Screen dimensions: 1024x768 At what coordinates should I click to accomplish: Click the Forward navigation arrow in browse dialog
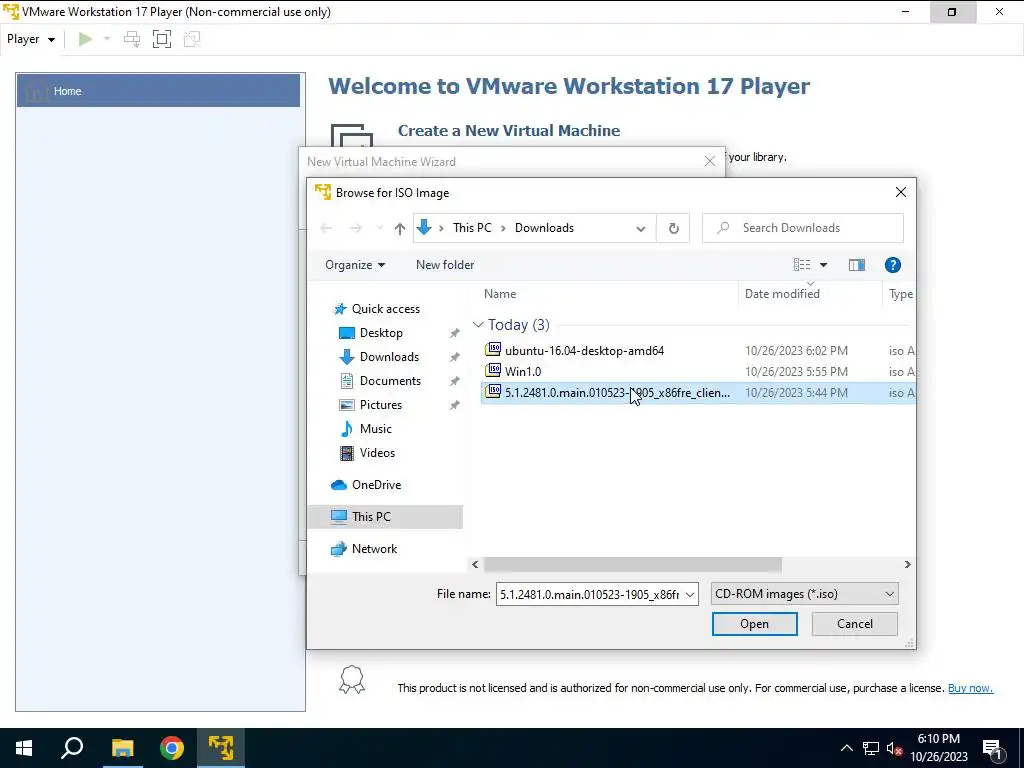pos(355,228)
